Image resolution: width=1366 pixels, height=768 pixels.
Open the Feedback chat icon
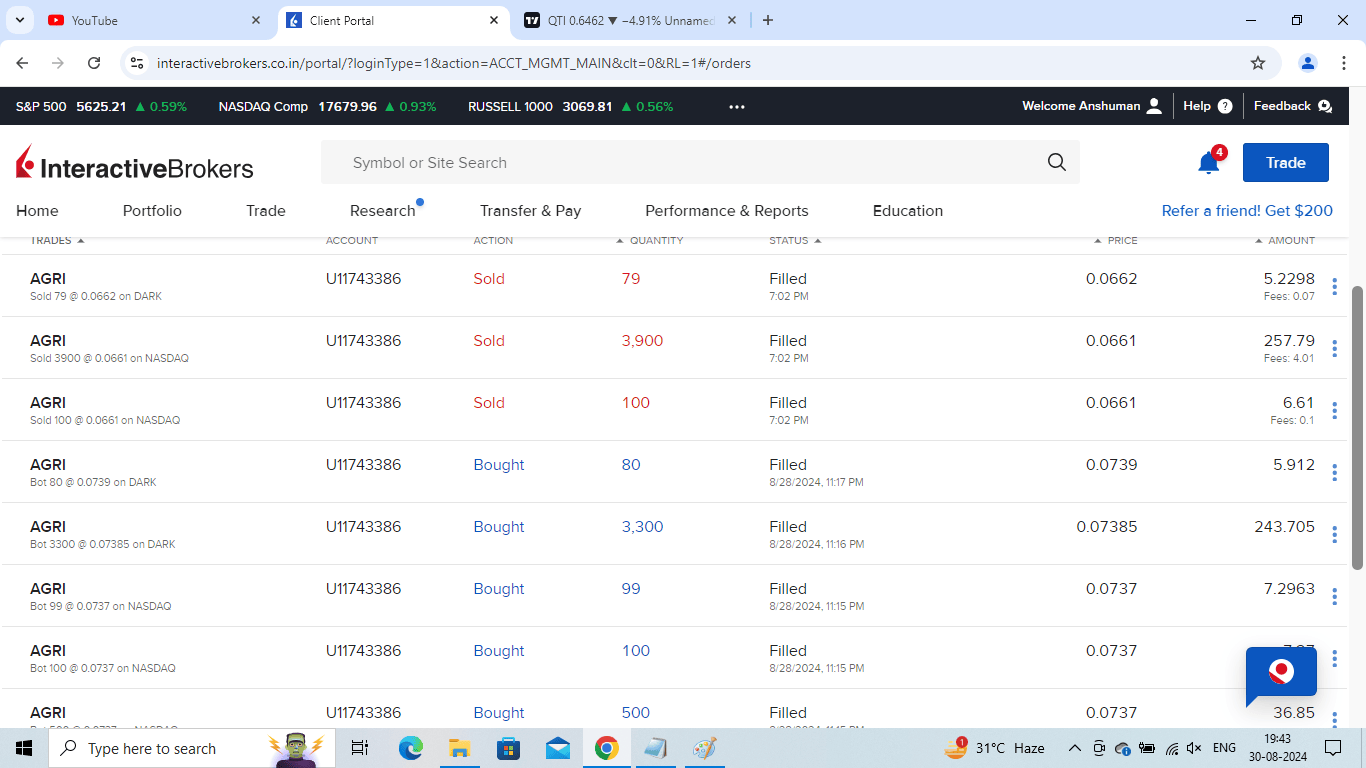[1325, 106]
